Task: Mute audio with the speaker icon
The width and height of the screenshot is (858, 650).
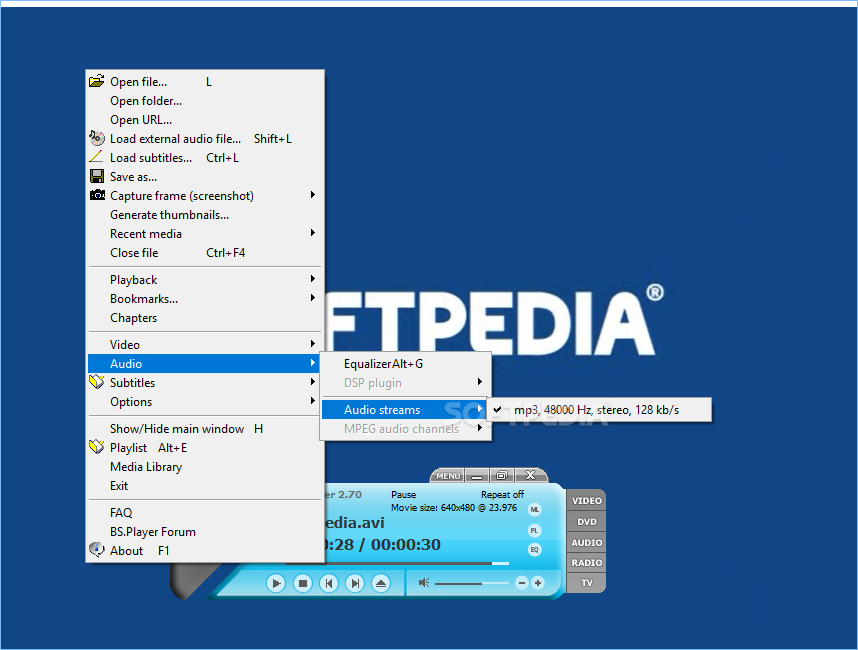Action: [x=424, y=583]
